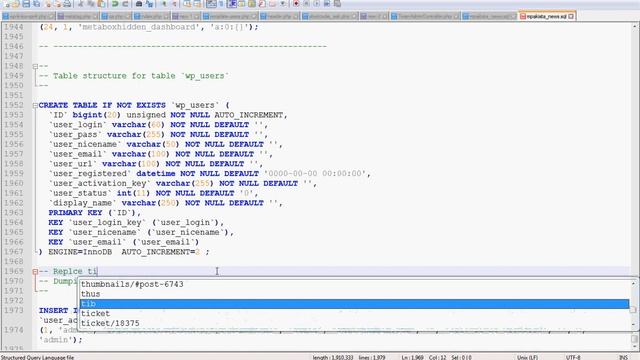Choose 'ticket' from the autocomplete list
The width and height of the screenshot is (640, 360).
point(96,313)
